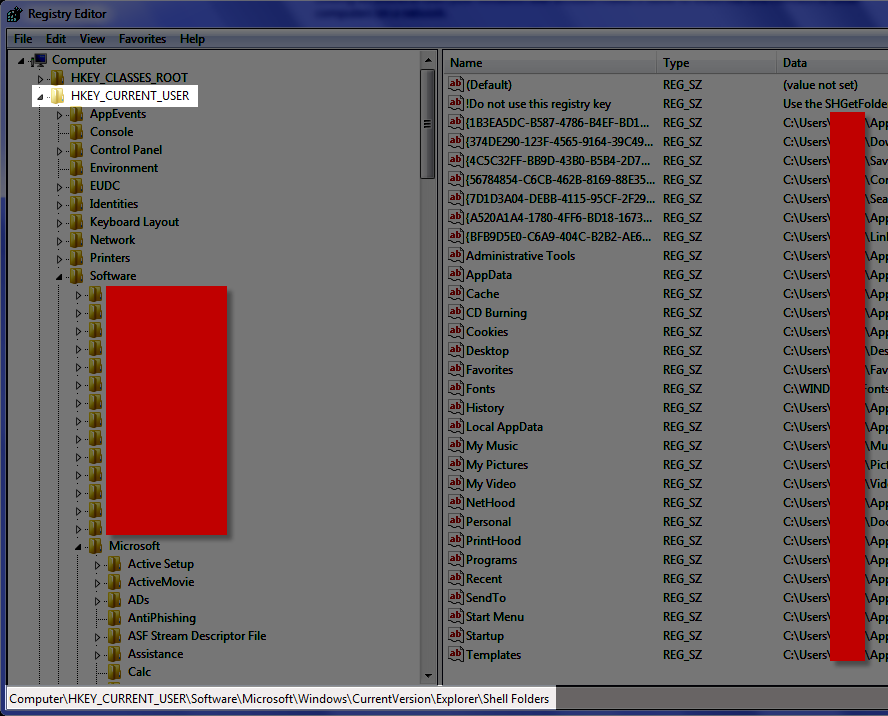Click the string icon beside Startup

[x=456, y=635]
